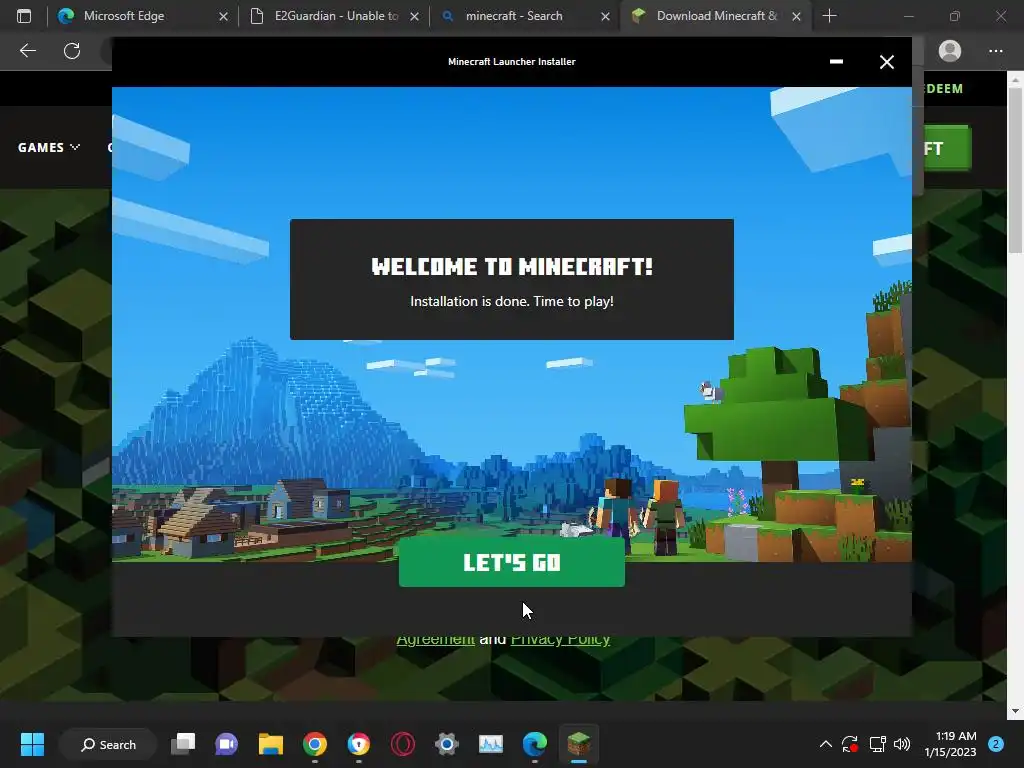Switch to the E2Guardian tab

click(333, 16)
